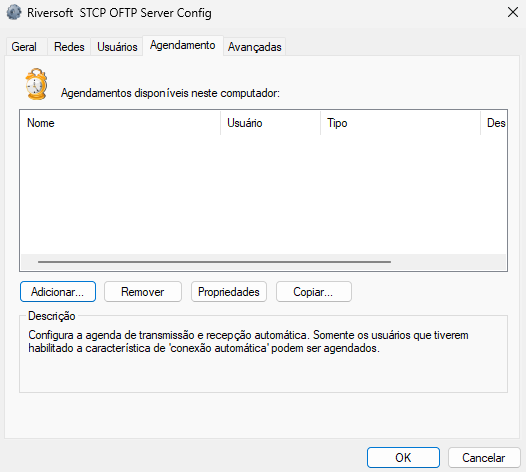Sort list by Usuário column header
Viewport: 526px width, 472px height.
(x=270, y=123)
